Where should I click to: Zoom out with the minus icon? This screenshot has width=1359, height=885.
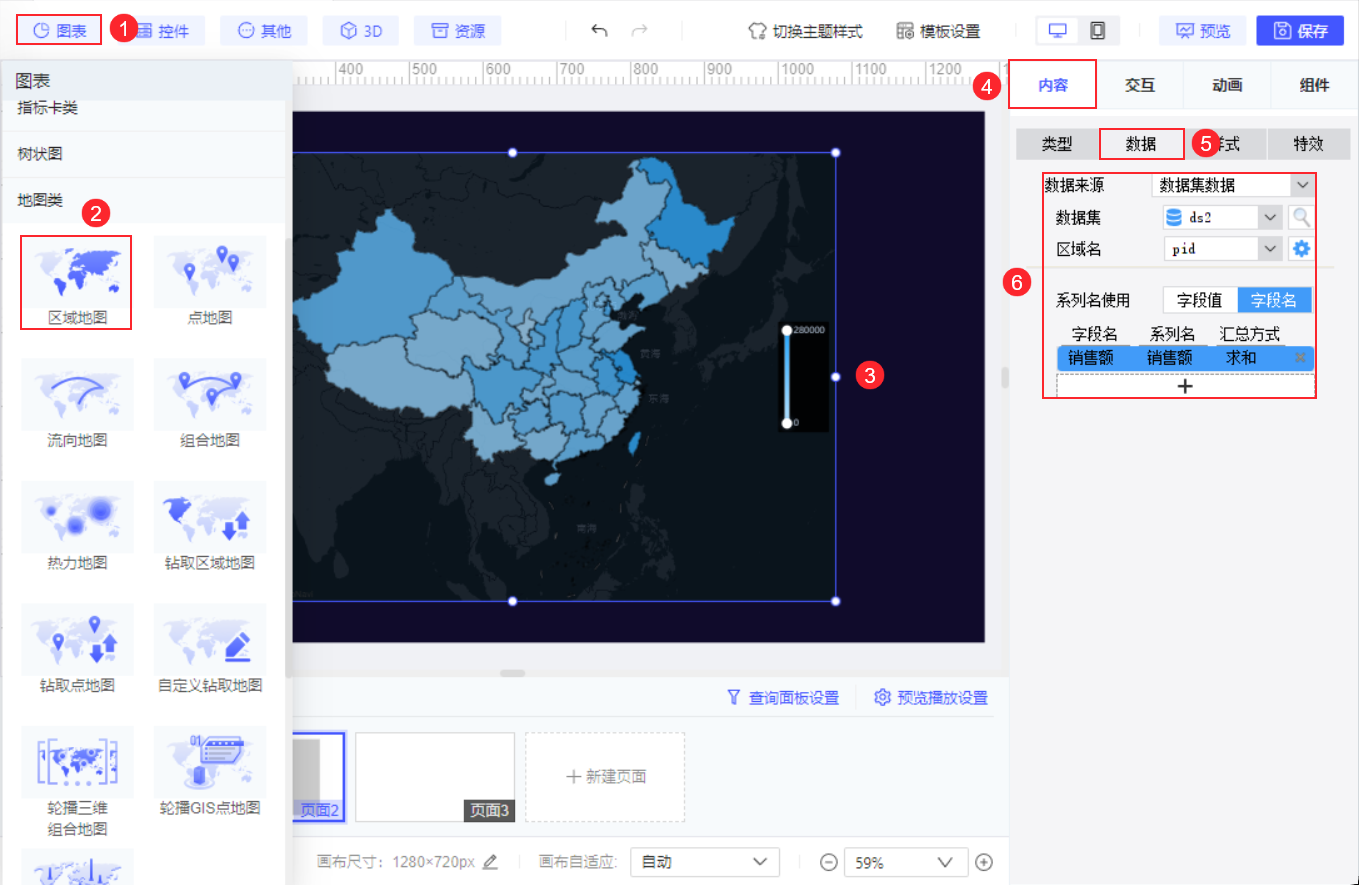point(828,862)
